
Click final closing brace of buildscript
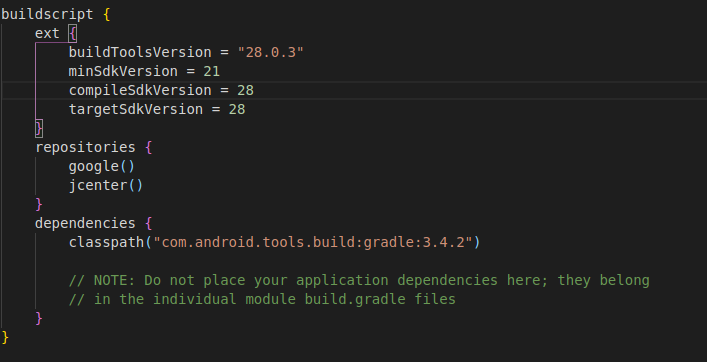click(5, 337)
